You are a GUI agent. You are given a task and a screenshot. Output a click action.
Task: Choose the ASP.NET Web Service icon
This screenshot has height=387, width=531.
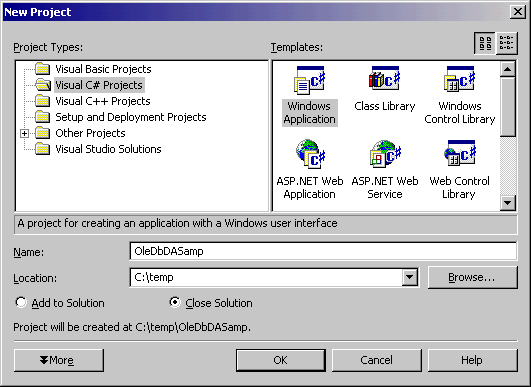pyautogui.click(x=385, y=154)
